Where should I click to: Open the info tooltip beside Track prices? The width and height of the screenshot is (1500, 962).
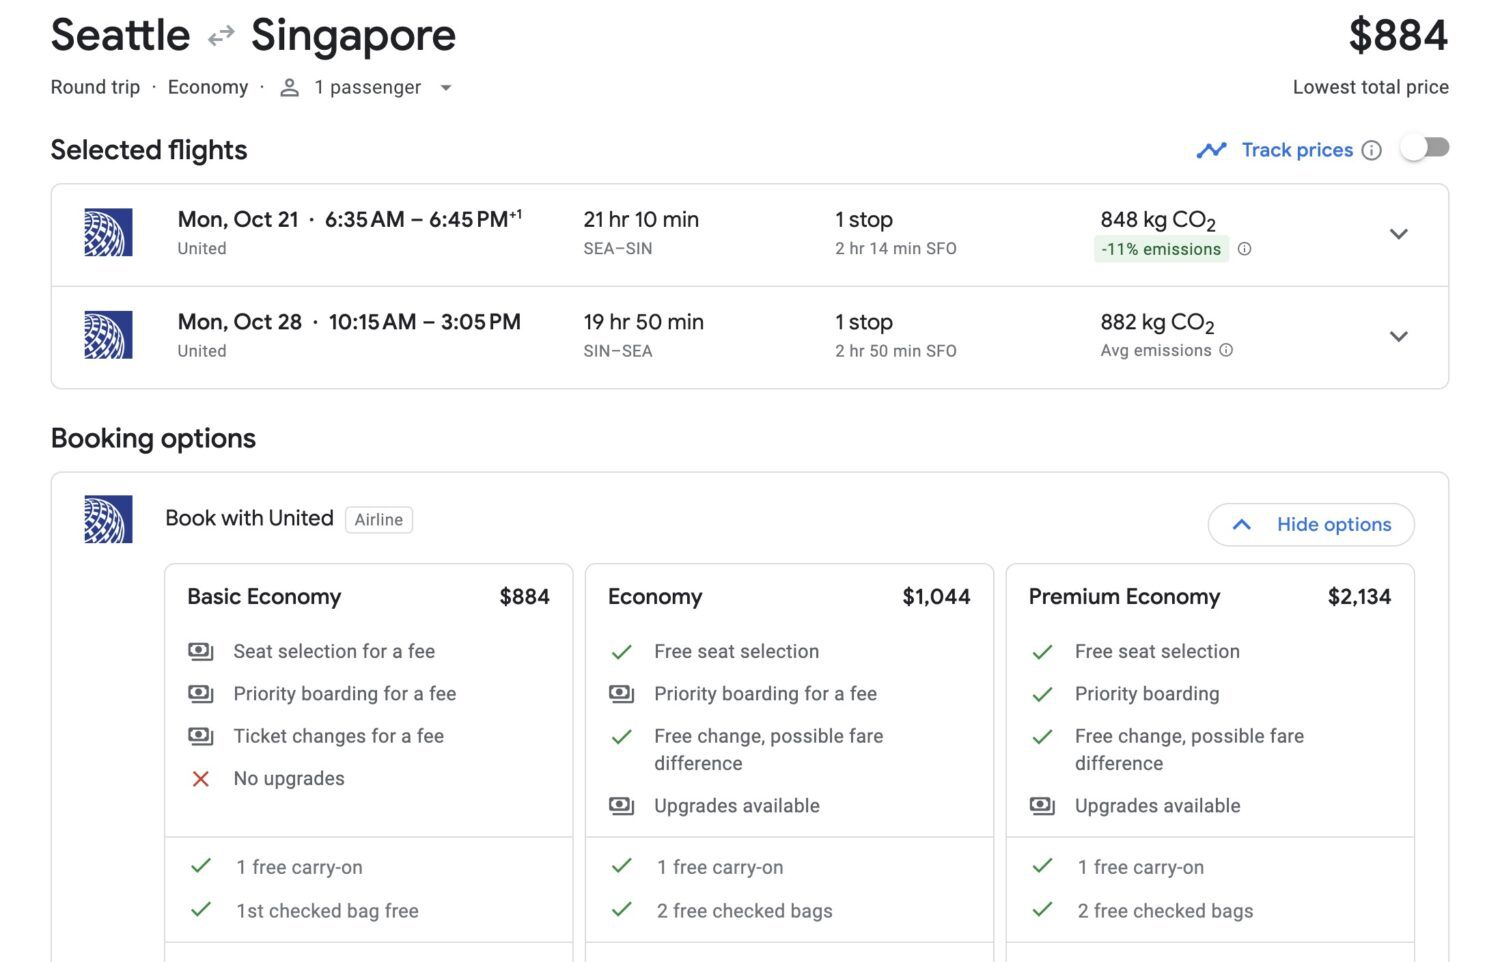click(x=1372, y=150)
